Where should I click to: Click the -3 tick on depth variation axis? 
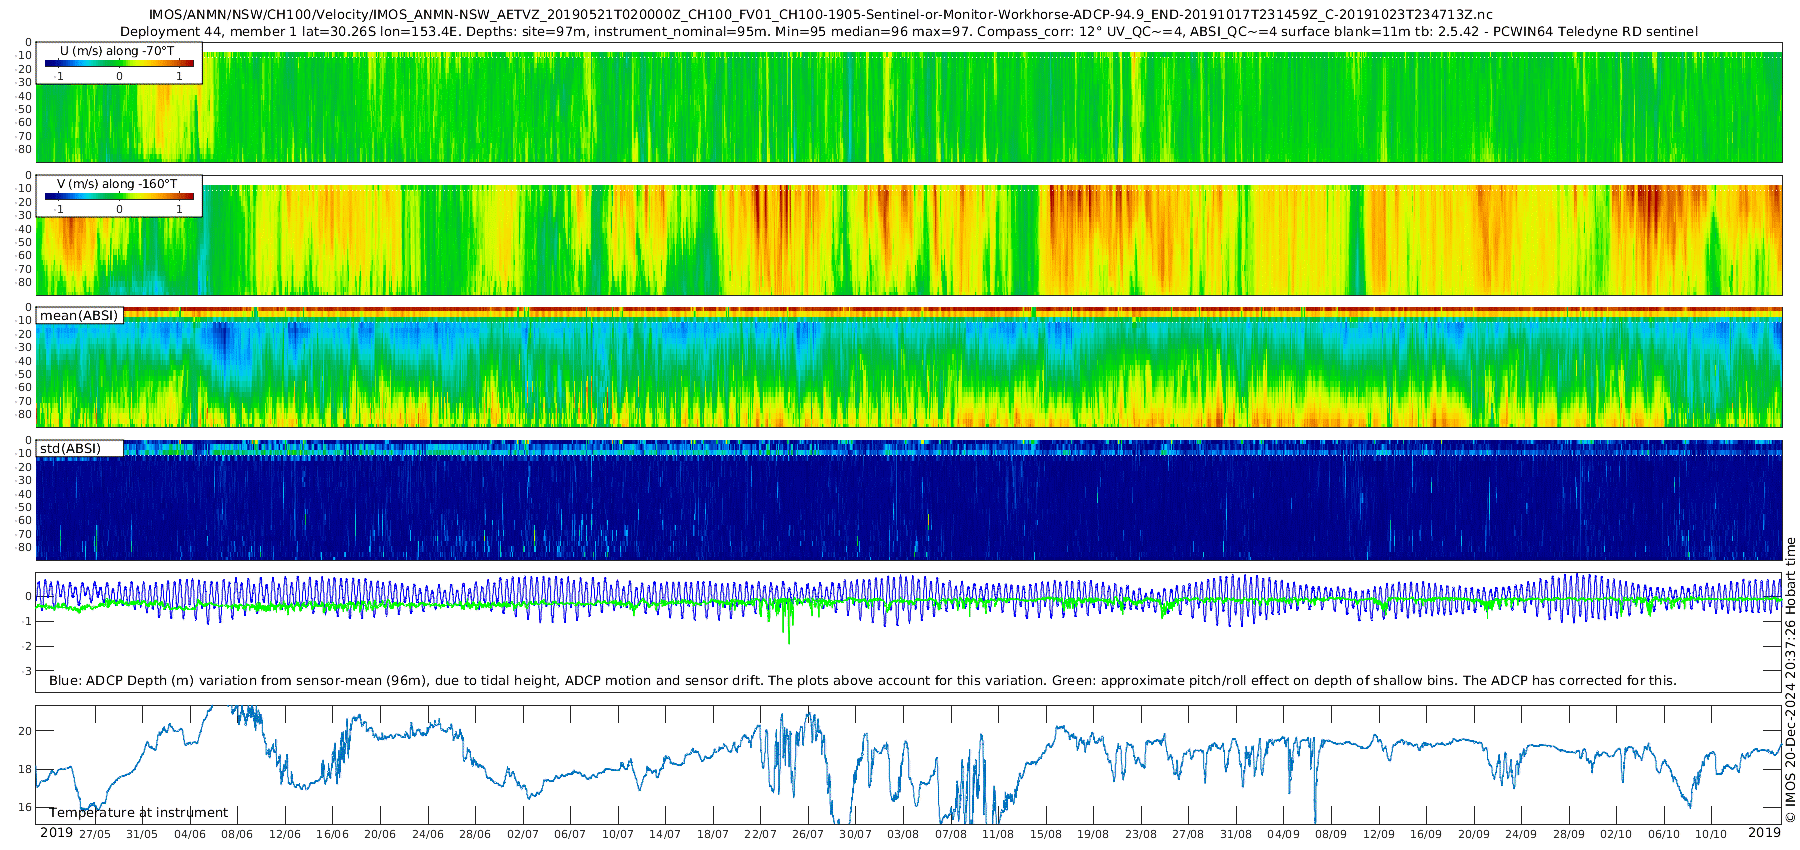[x=26, y=671]
